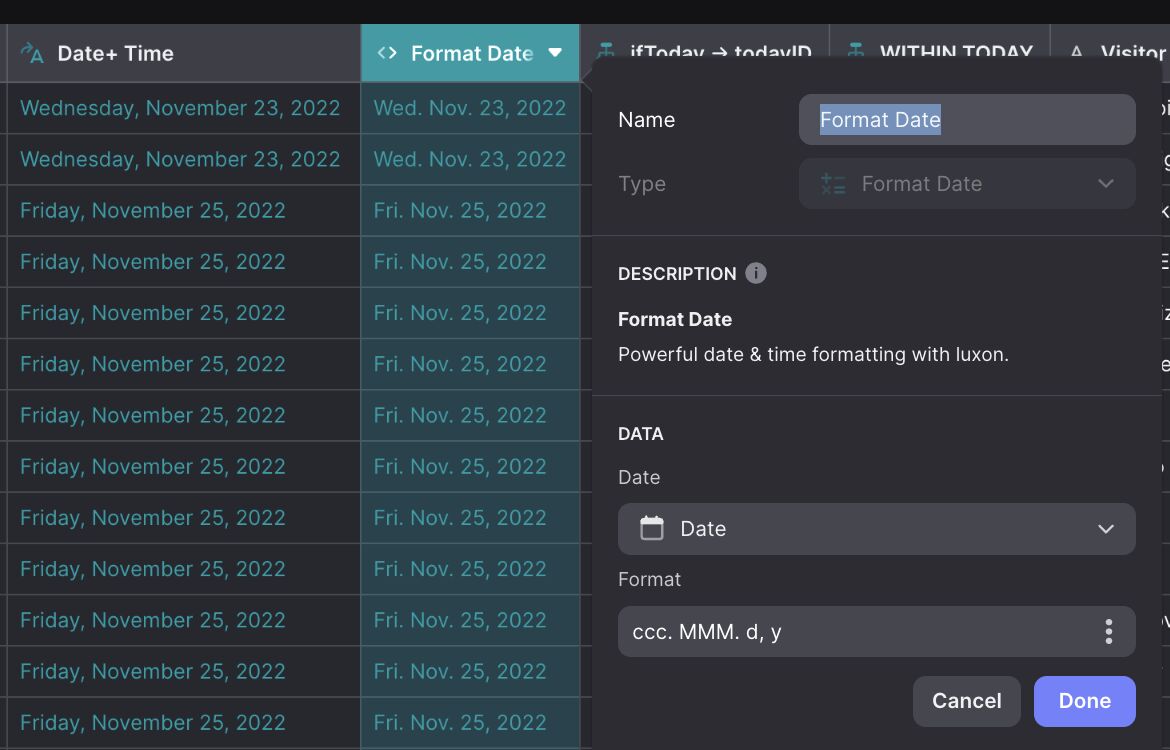The image size is (1170, 750).
Task: Select the Date+ Time column header
Action: [x=115, y=53]
